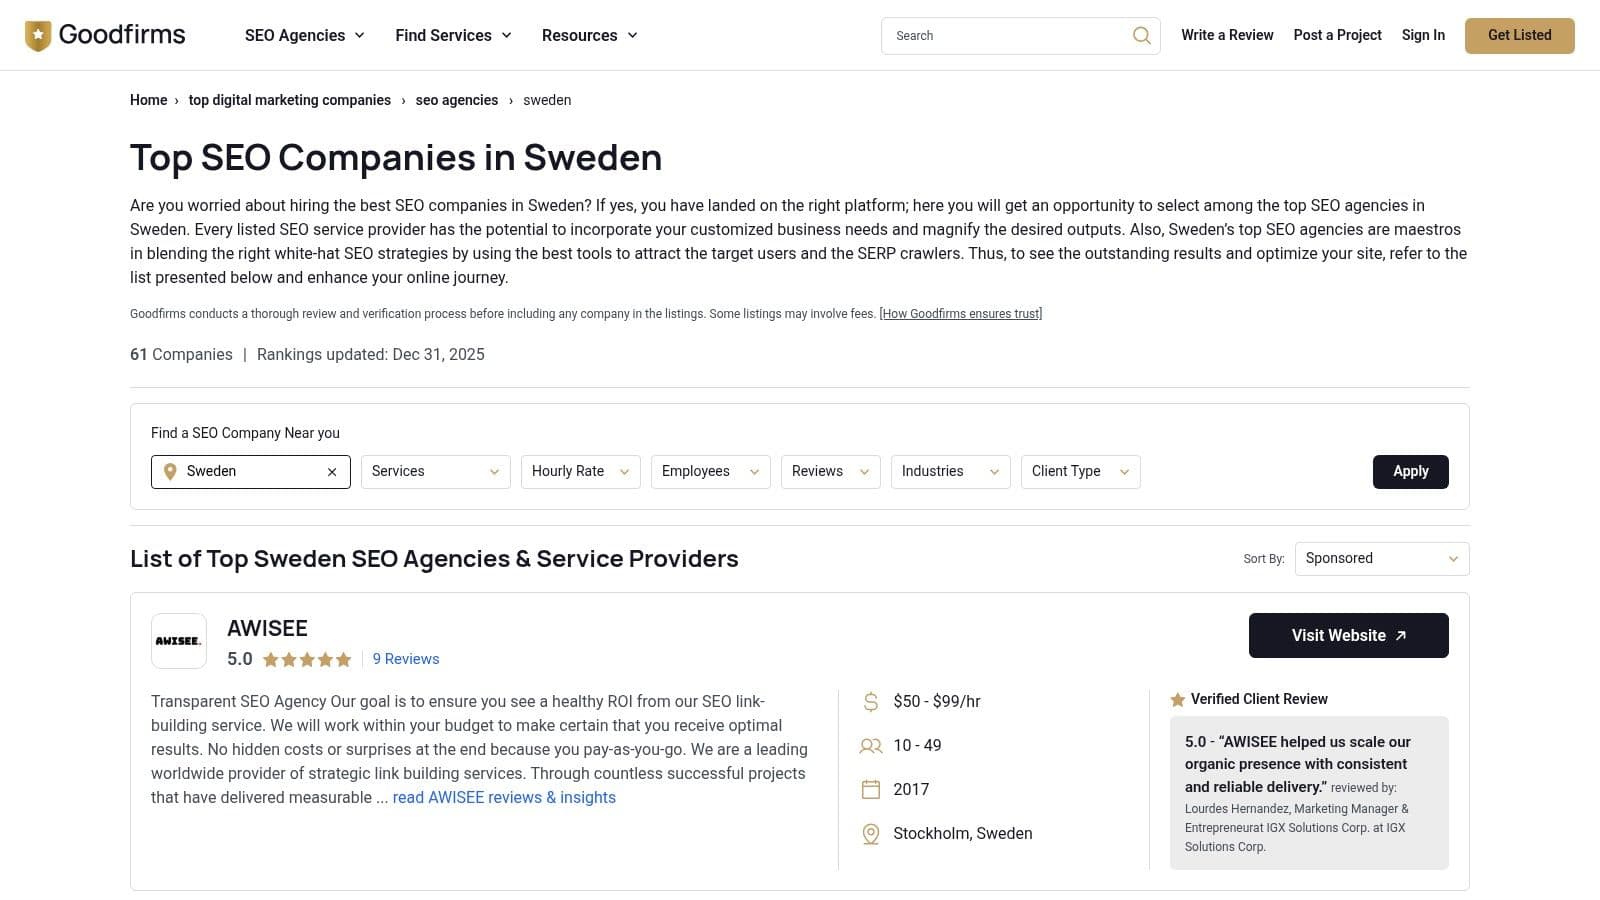Click the star beside Verified Client Review

(1177, 699)
